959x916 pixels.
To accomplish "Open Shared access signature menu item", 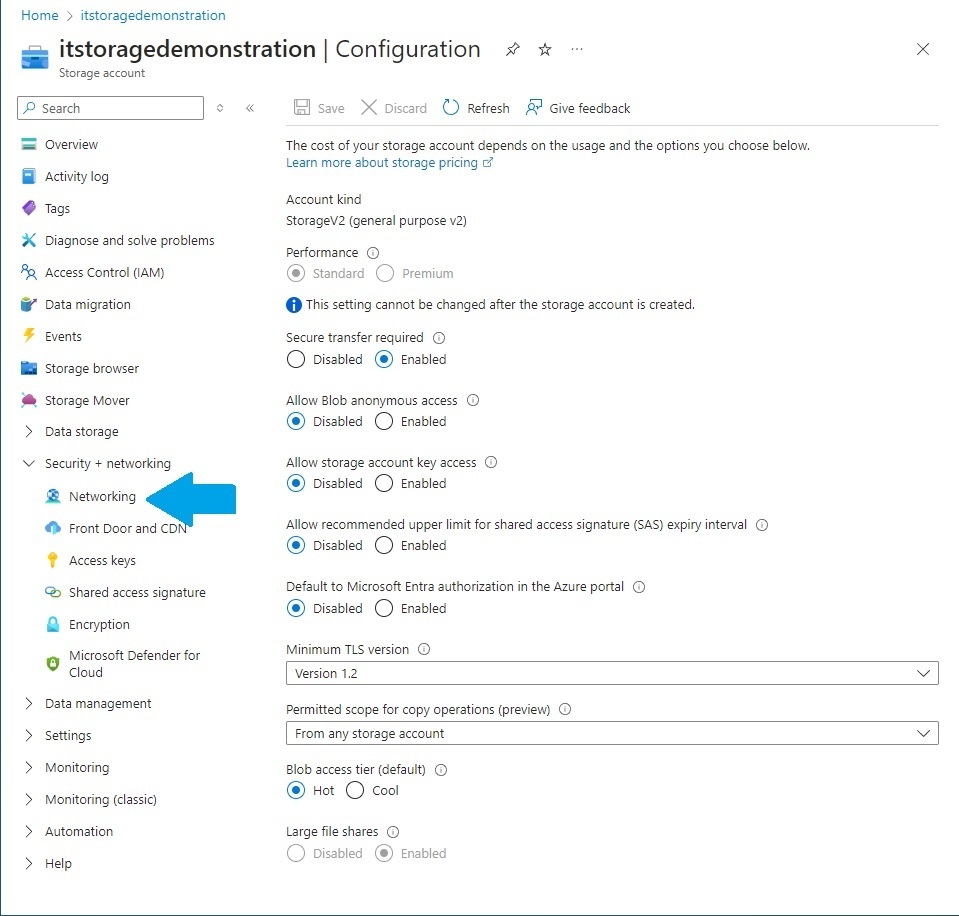I will pyautogui.click(x=137, y=592).
